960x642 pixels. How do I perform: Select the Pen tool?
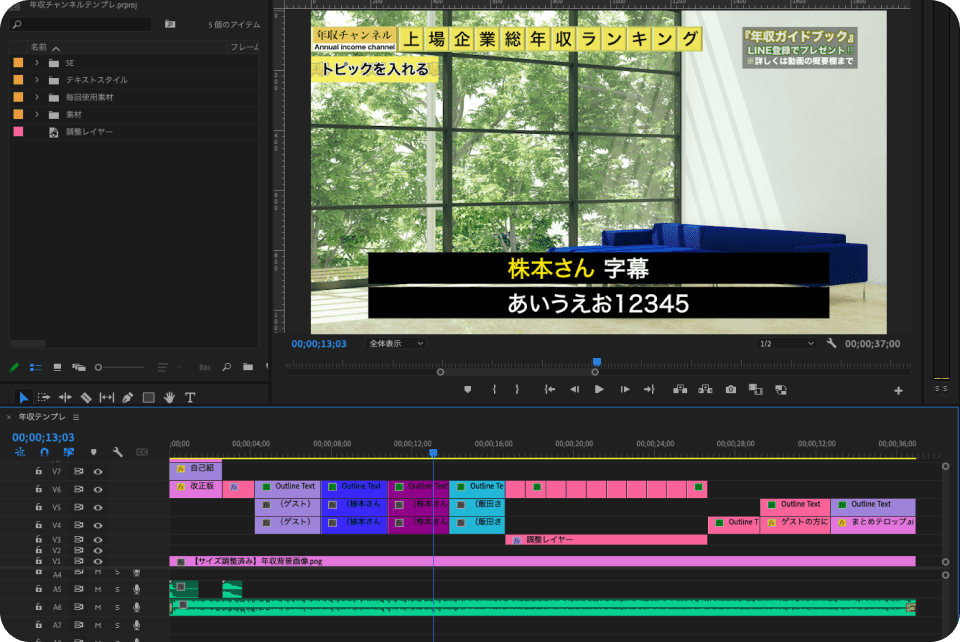click(x=127, y=397)
